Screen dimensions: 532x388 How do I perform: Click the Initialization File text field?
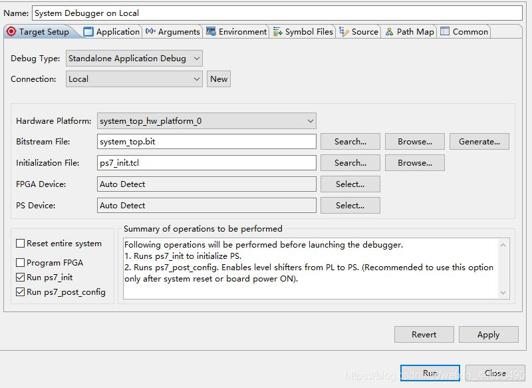coord(207,163)
